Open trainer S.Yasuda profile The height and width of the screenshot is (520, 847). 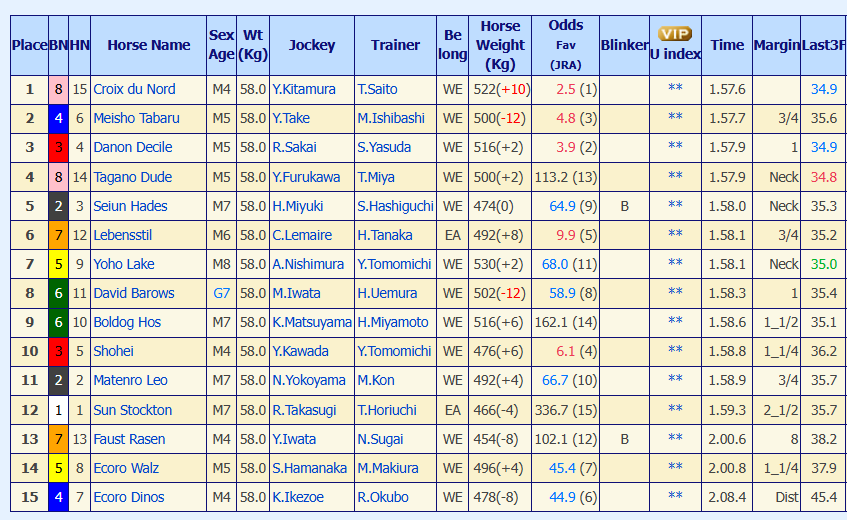[384, 147]
